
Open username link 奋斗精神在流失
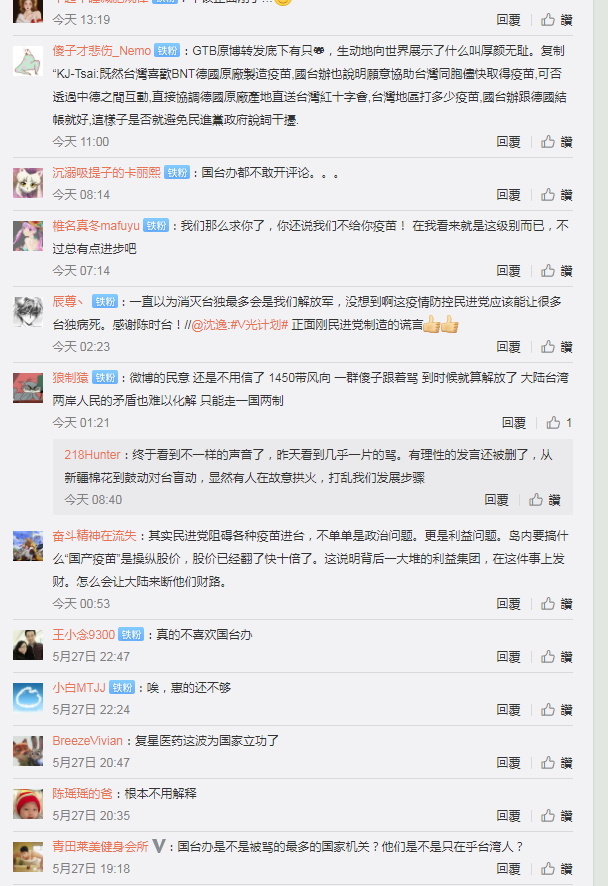coord(94,536)
